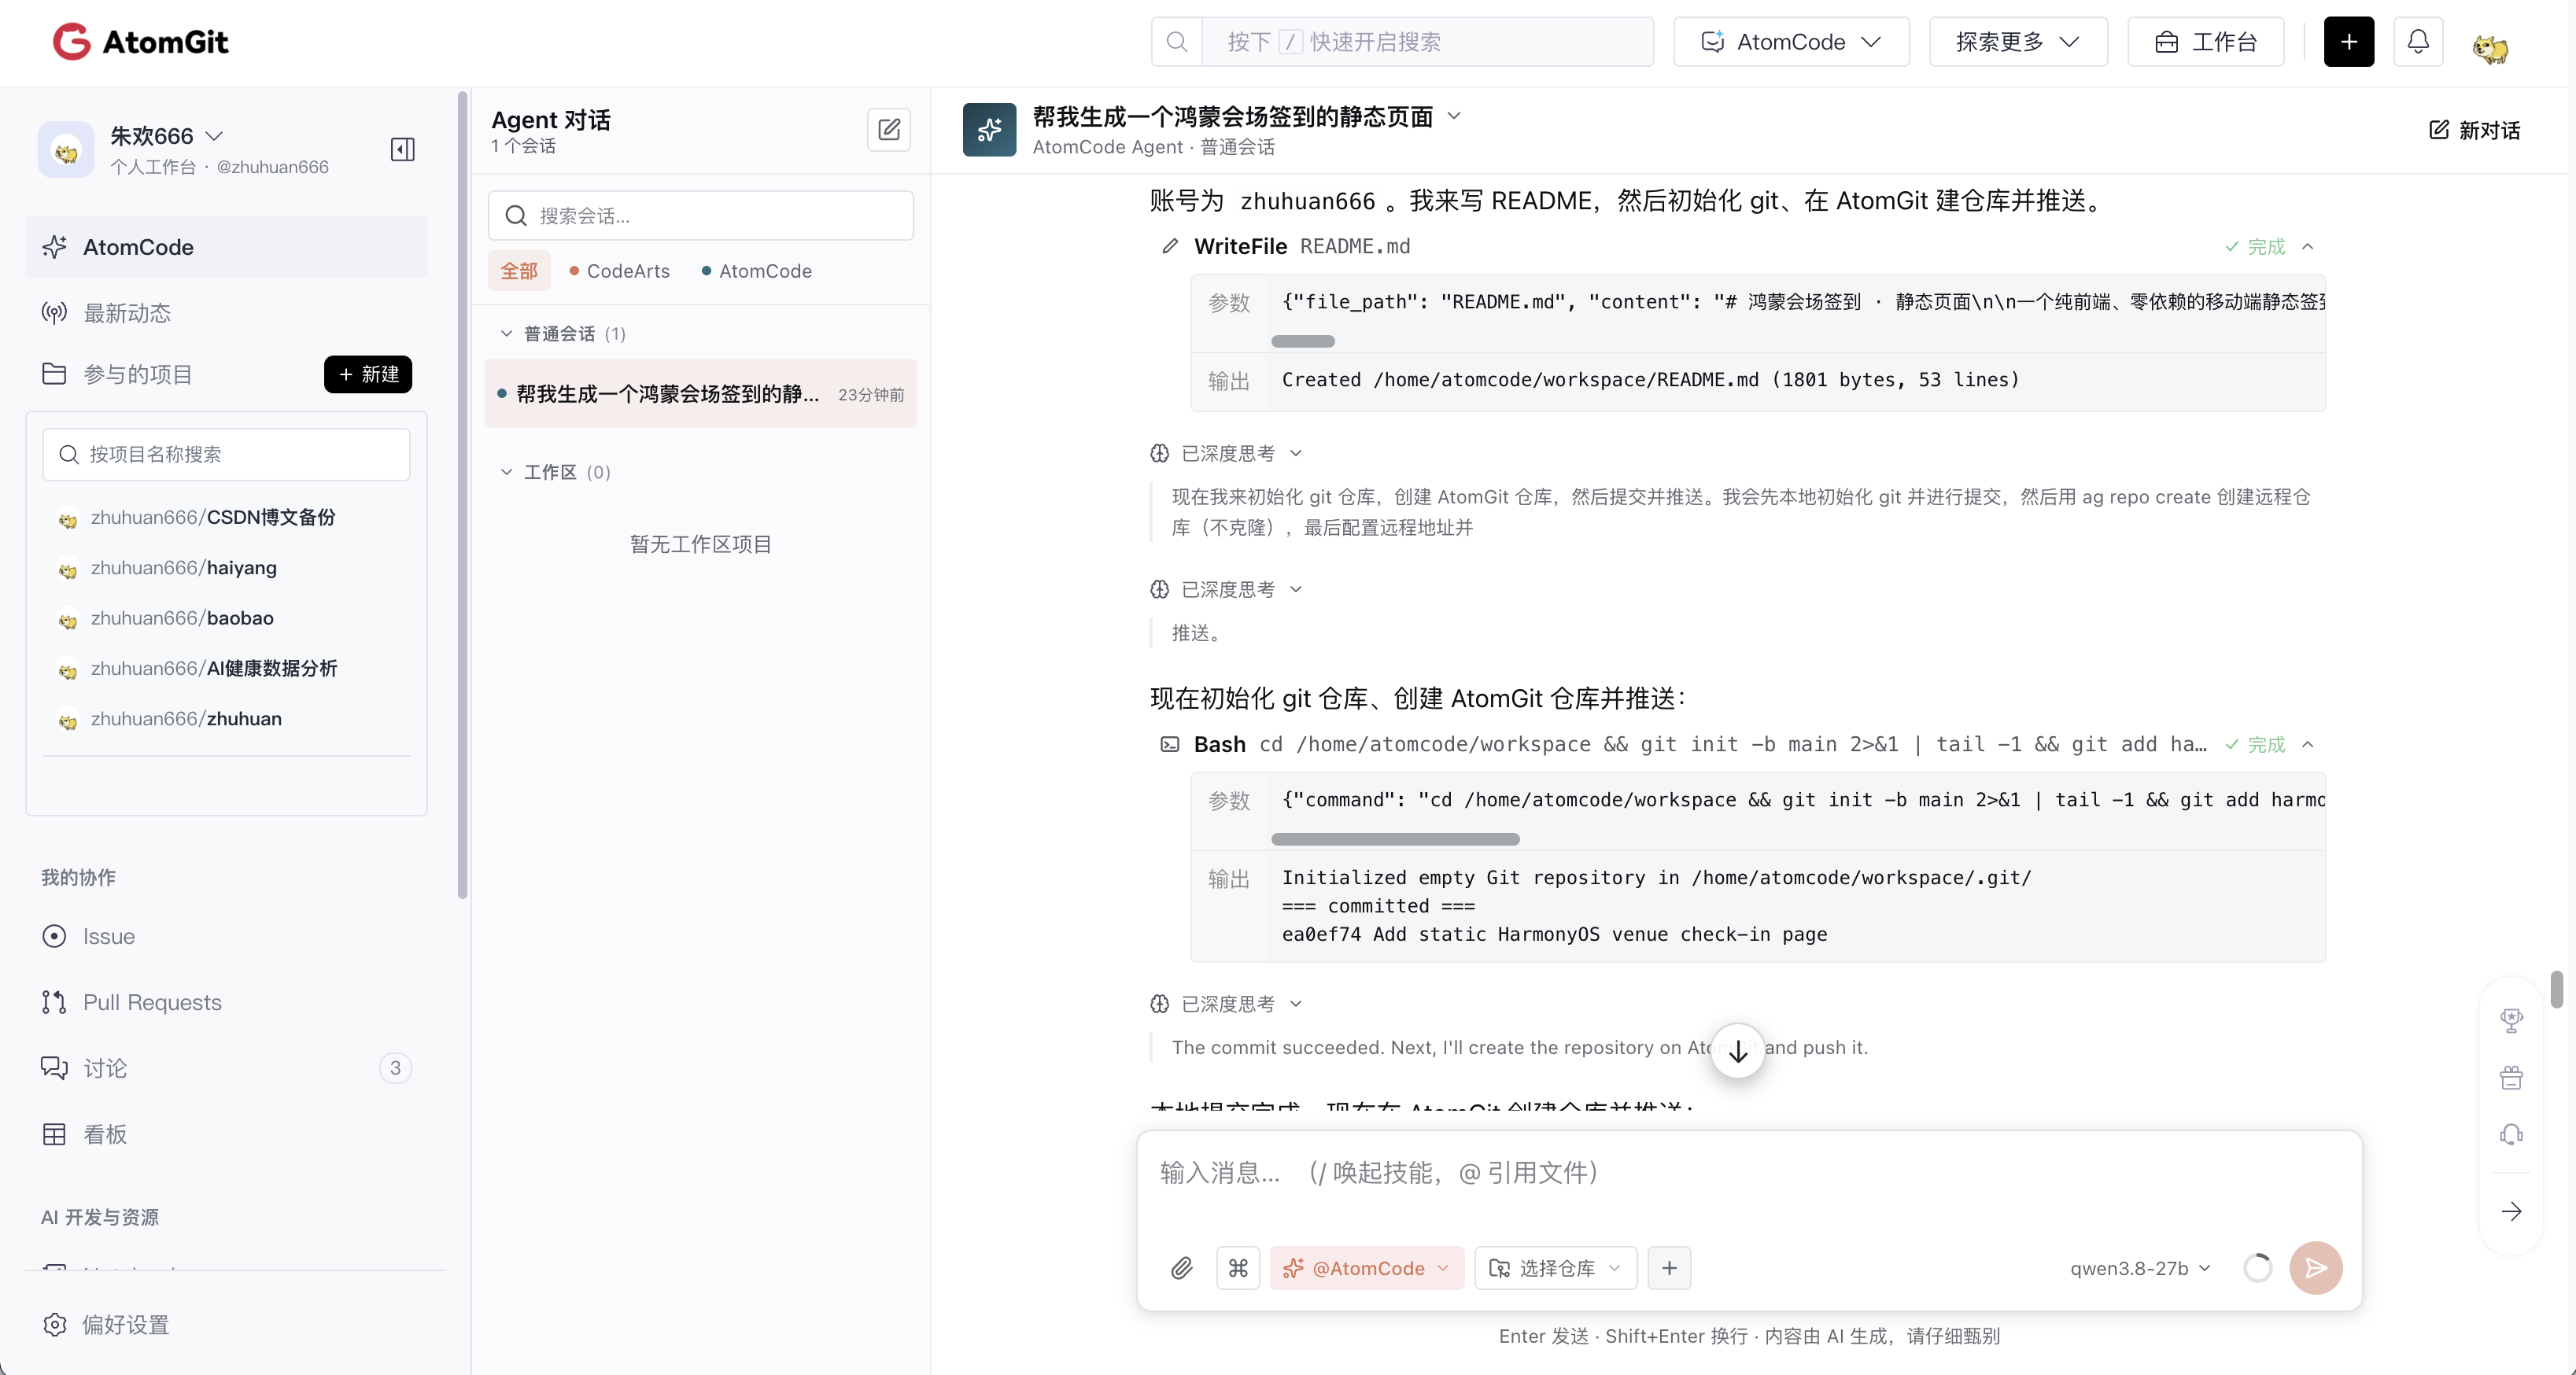Screen dimensions: 2576x1375
Task: Click the AtomCode Agent sparkle avatar
Action: click(x=989, y=130)
